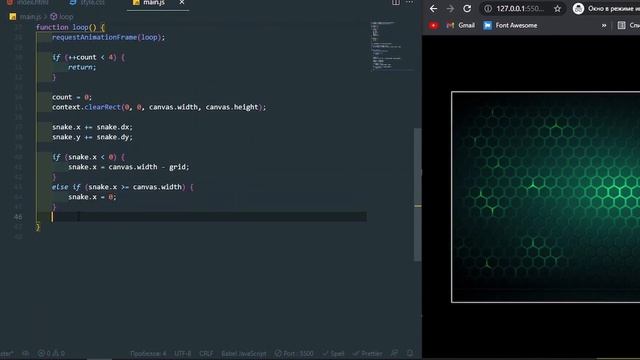Click 'context.clearRect' call
The image size is (640, 360).
pos(159,107)
